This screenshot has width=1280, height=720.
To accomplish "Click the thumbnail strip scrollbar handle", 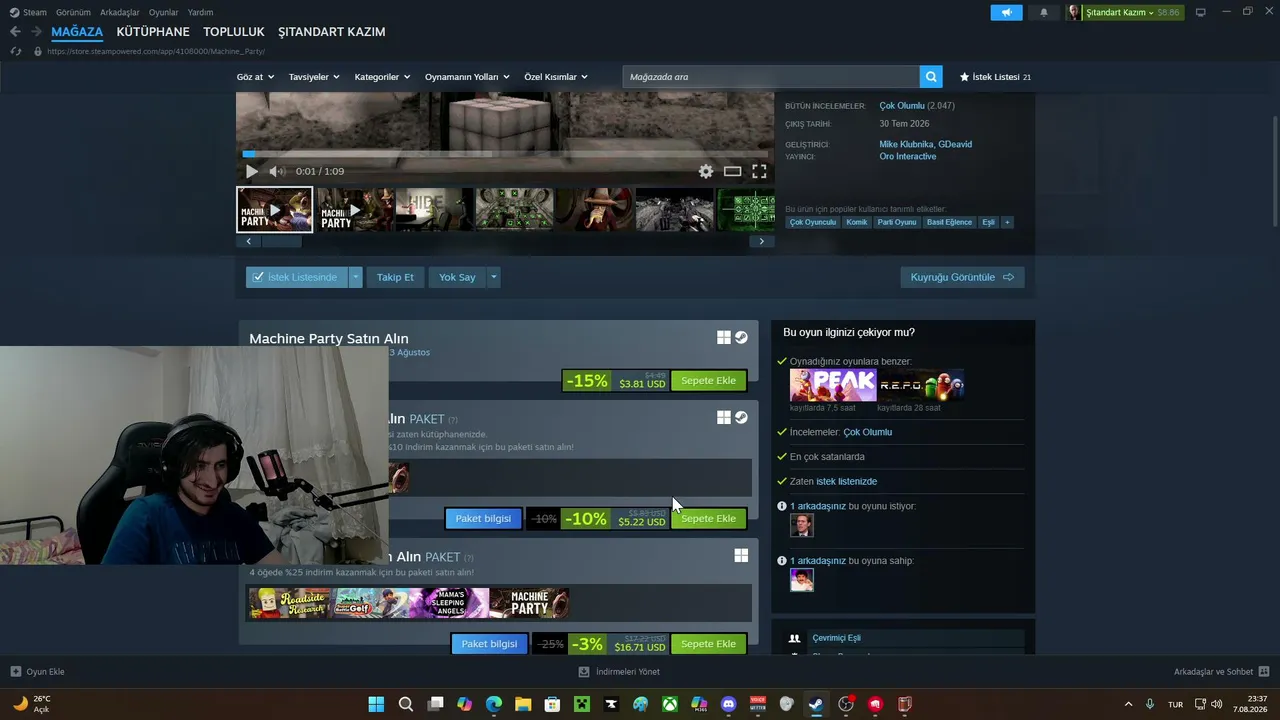I will [281, 241].
